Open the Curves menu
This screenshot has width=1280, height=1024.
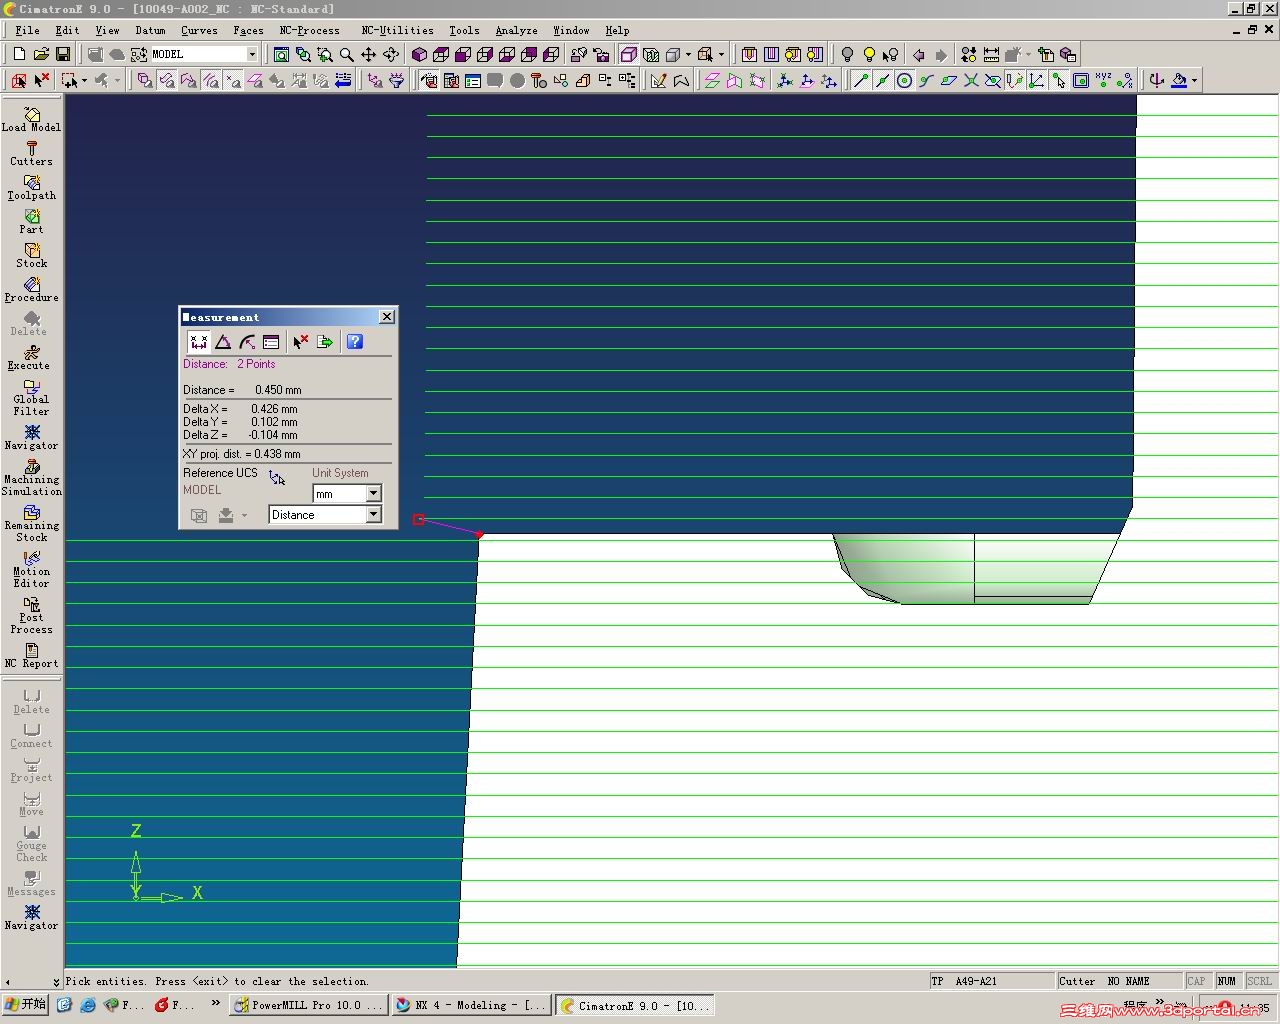click(x=199, y=31)
